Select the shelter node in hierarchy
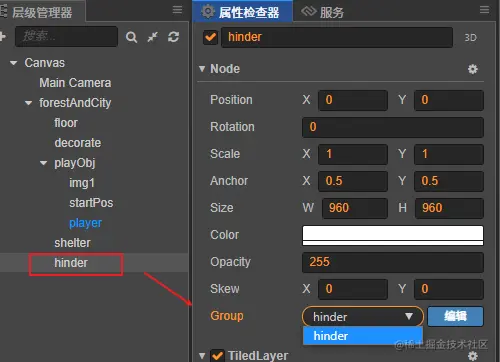Screen dimensions: 500x362 (72, 243)
